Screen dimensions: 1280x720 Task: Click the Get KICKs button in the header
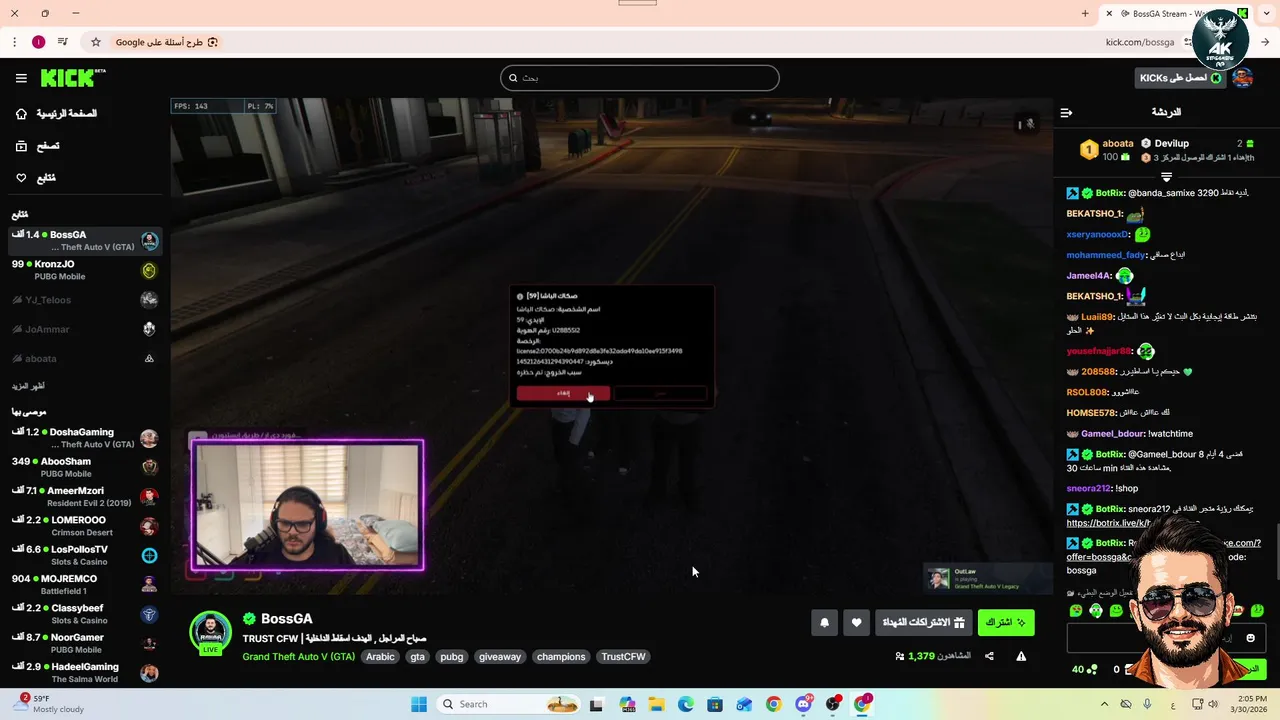click(x=1180, y=78)
